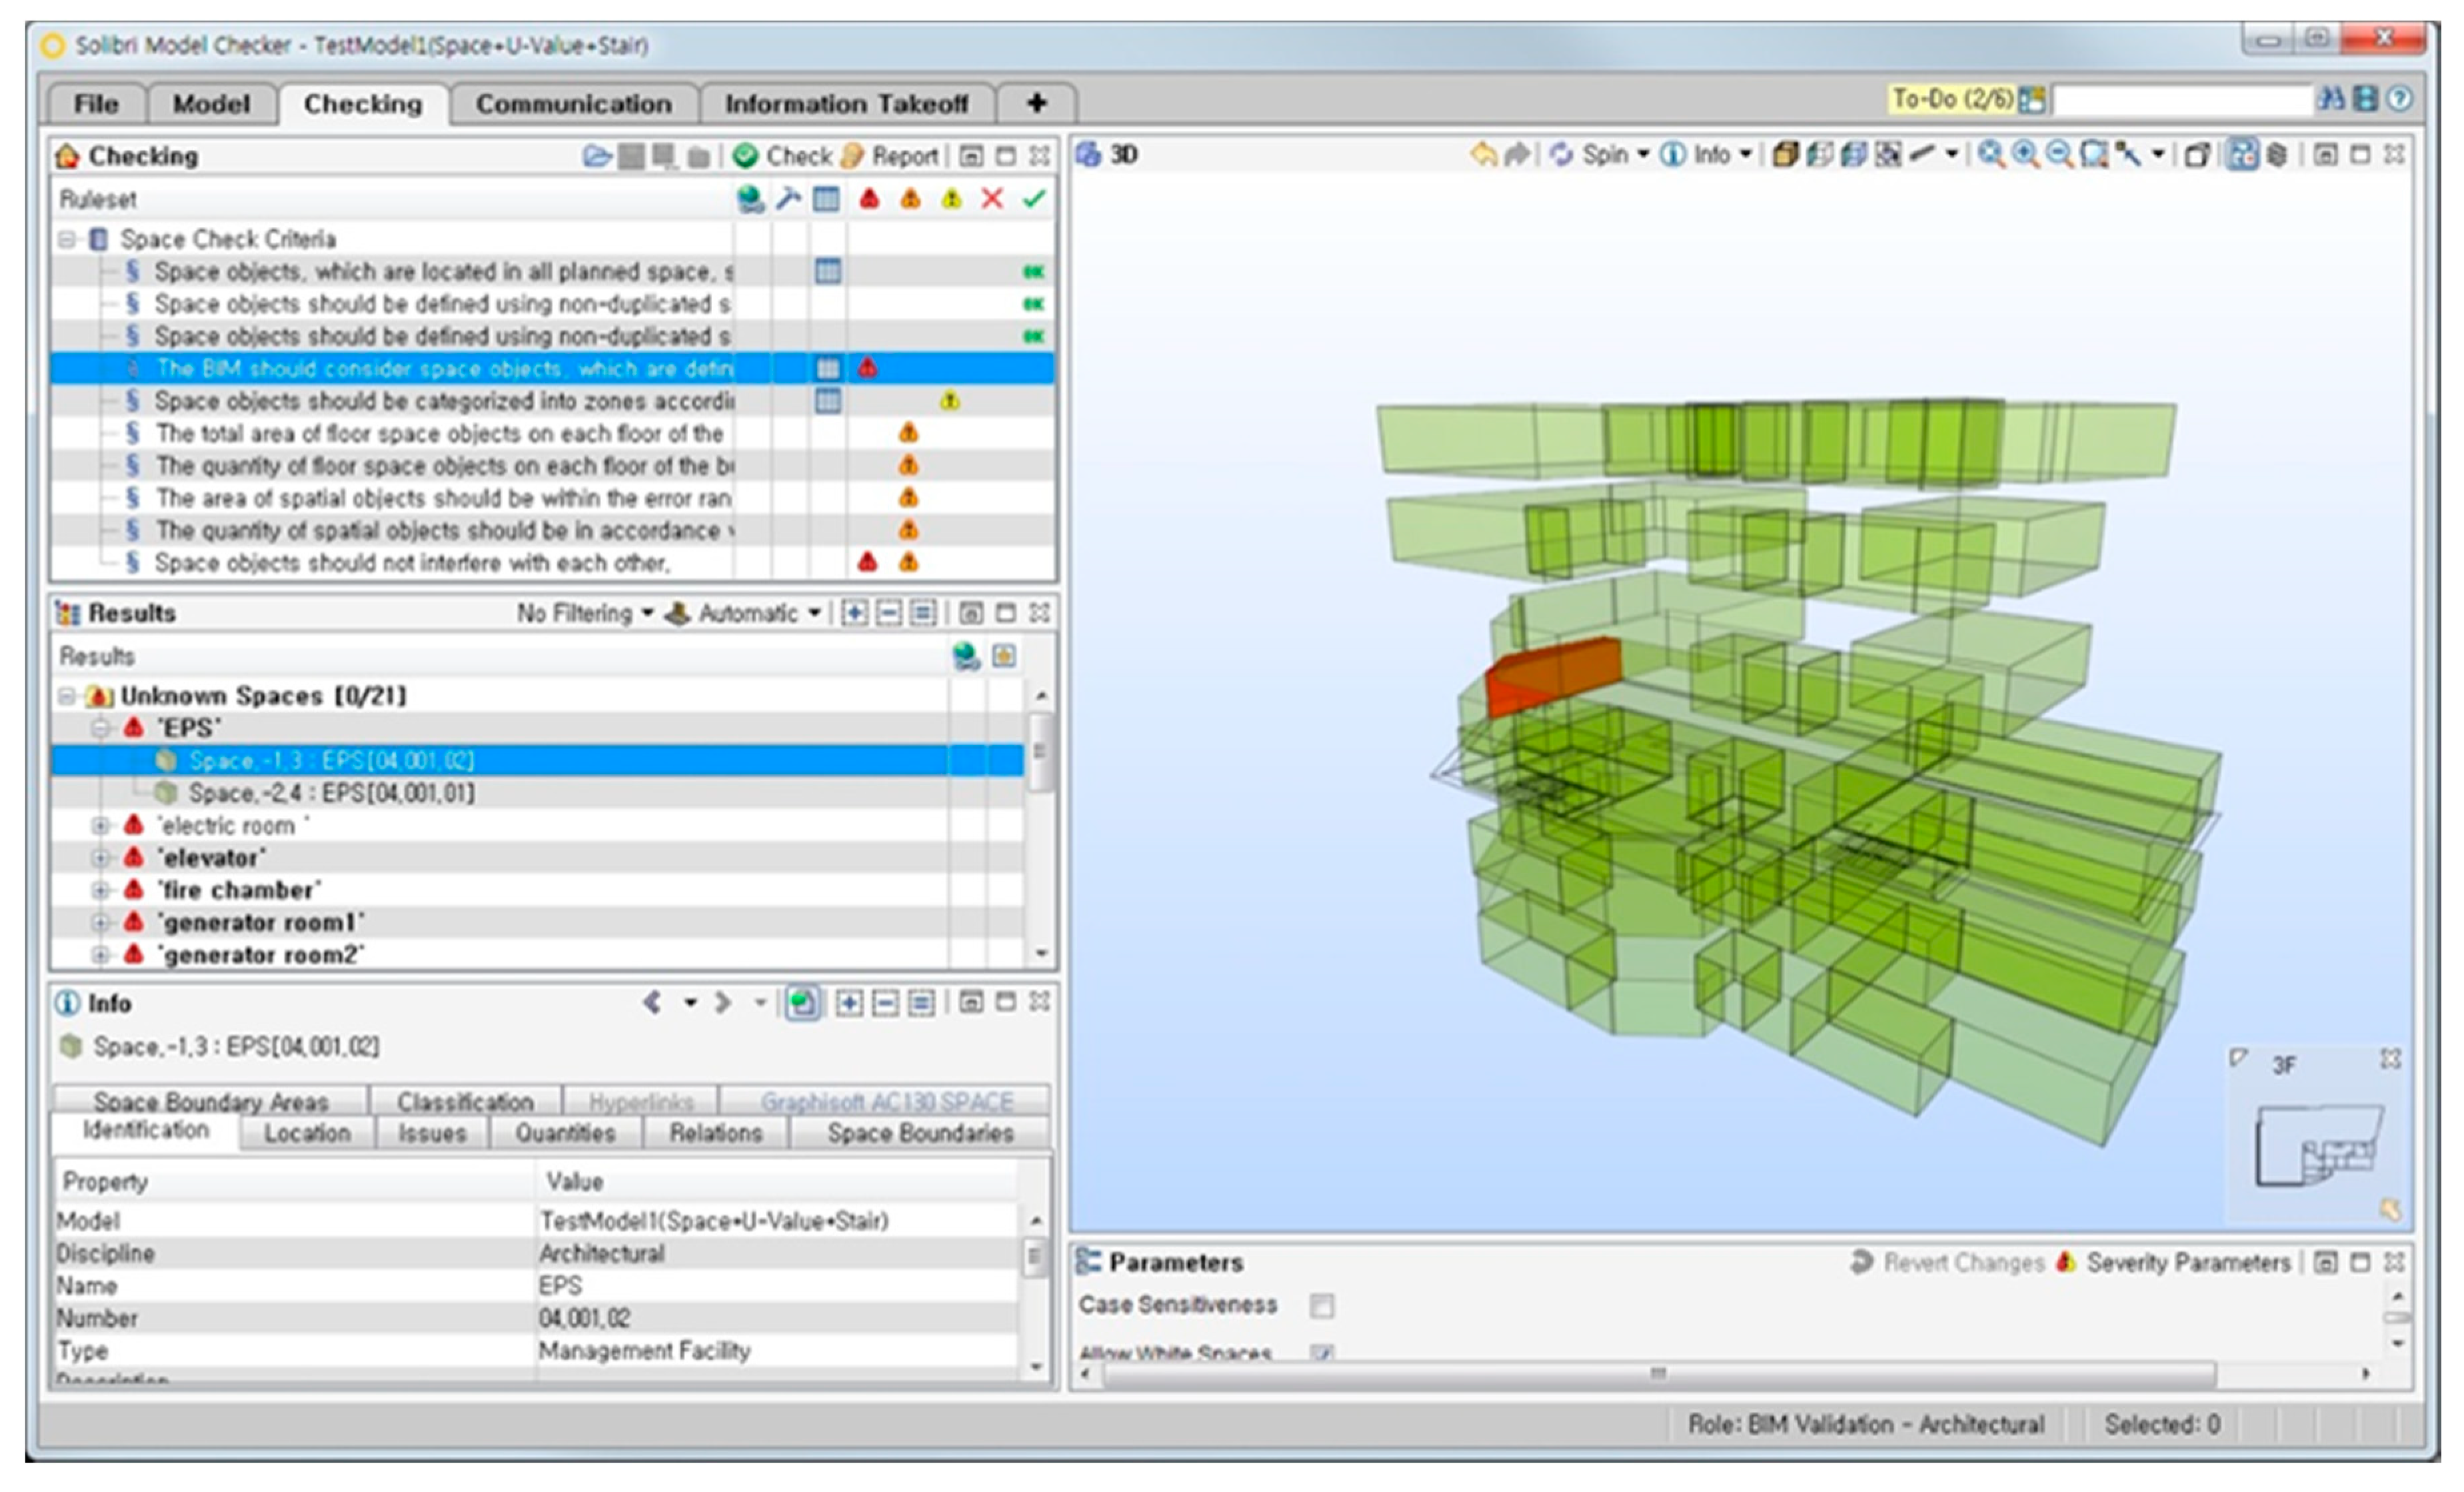Open the Quantities tab in Info
2464x1492 pixels.
(x=565, y=1133)
